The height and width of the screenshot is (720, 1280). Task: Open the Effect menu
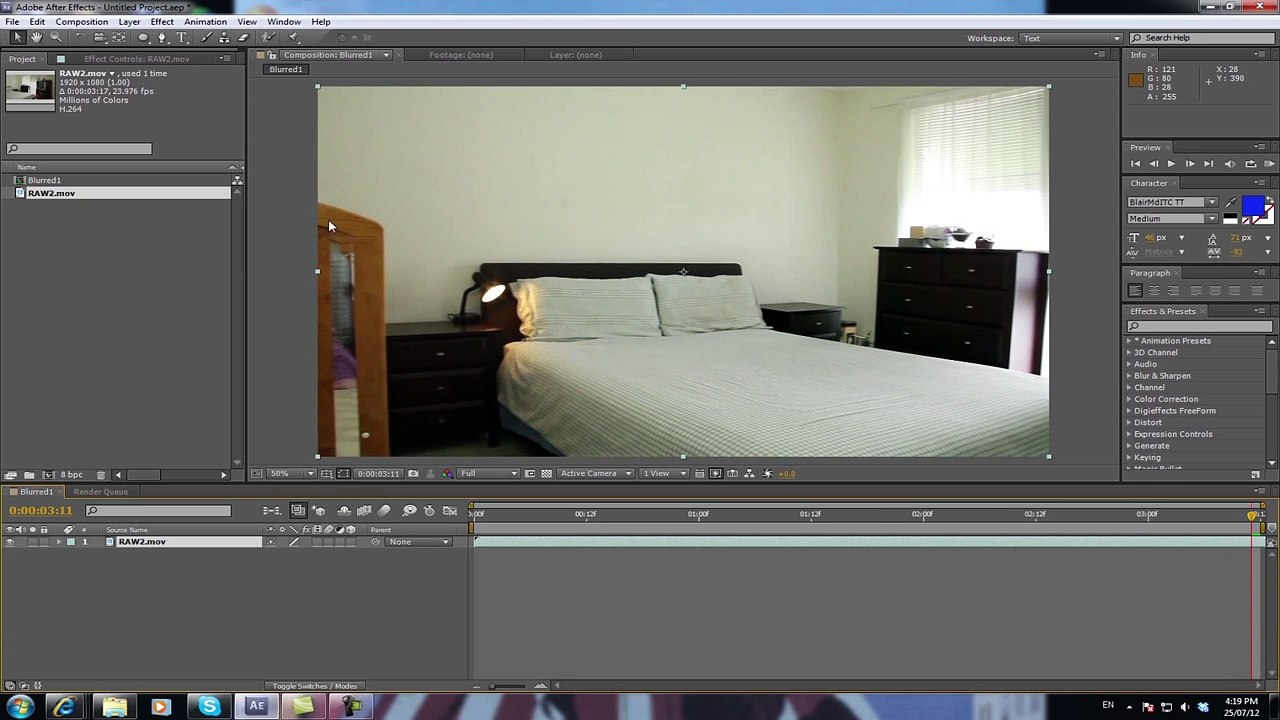162,22
